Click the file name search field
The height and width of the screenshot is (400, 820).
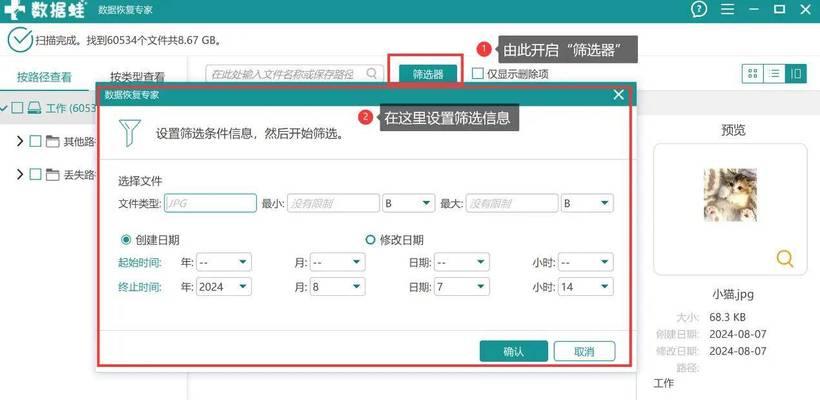(x=292, y=74)
